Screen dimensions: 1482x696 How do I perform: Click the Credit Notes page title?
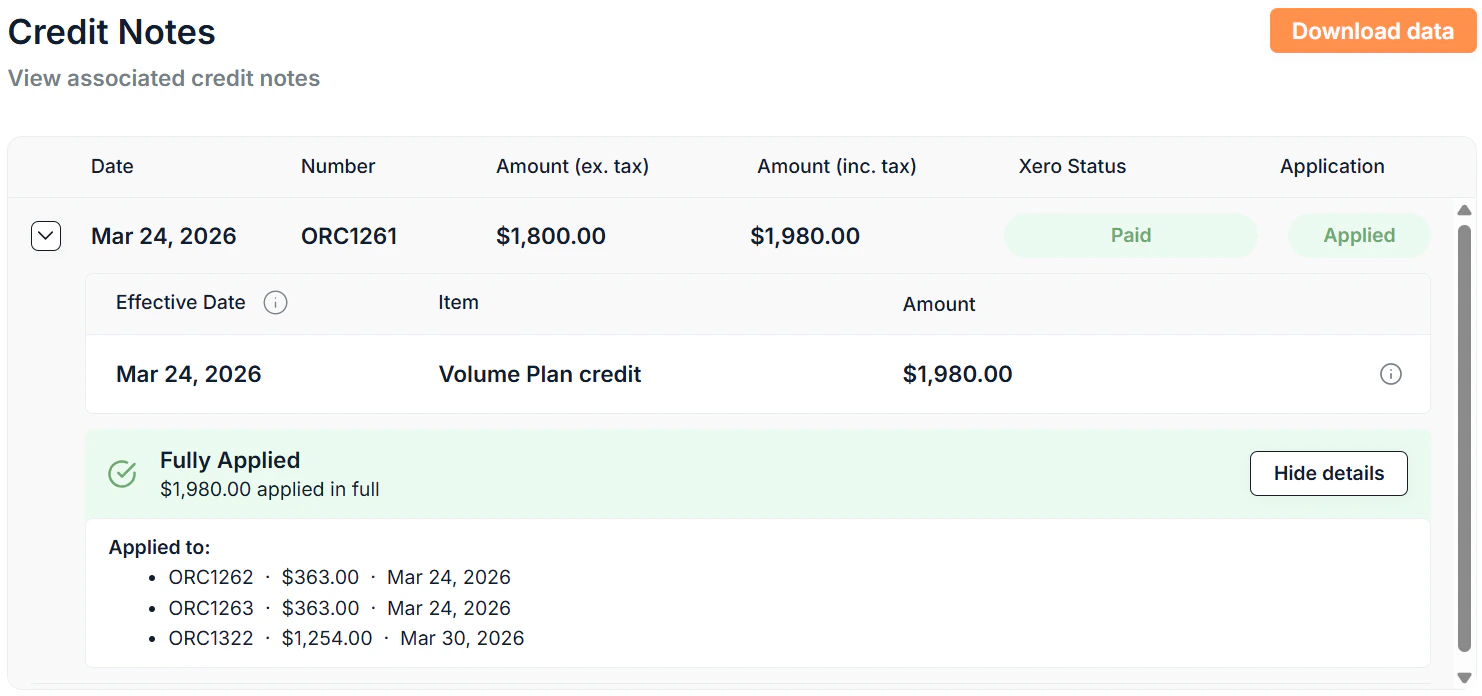pyautogui.click(x=111, y=32)
